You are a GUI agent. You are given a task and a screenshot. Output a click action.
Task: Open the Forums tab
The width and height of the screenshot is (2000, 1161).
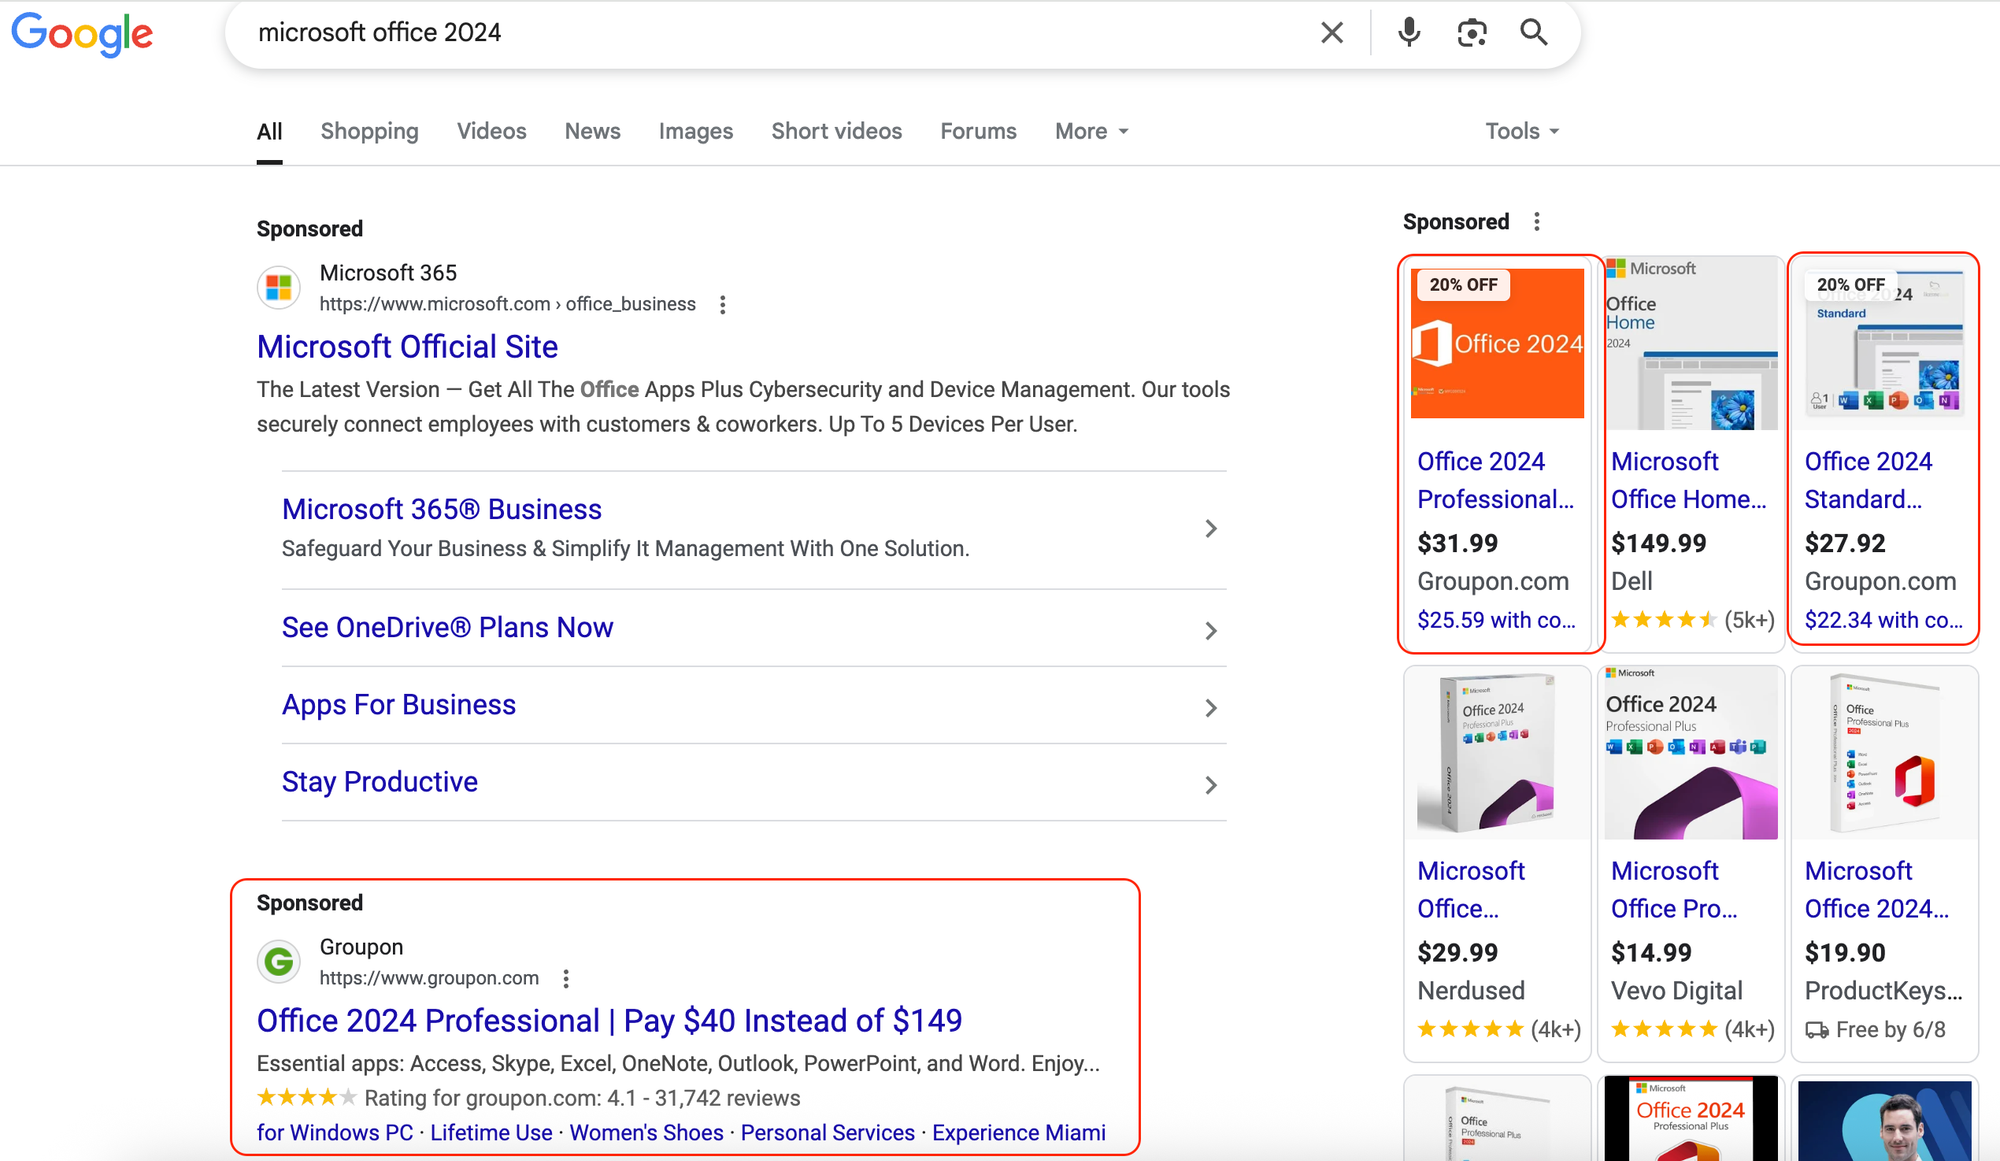[x=978, y=131]
